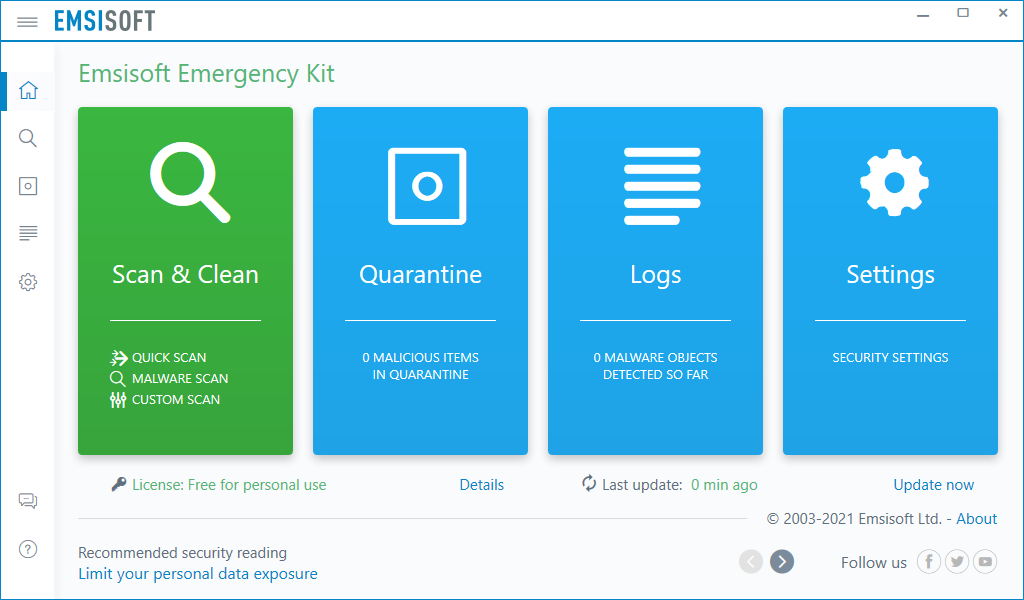Show previous recommended reading article
The height and width of the screenshot is (600, 1024).
coord(751,561)
